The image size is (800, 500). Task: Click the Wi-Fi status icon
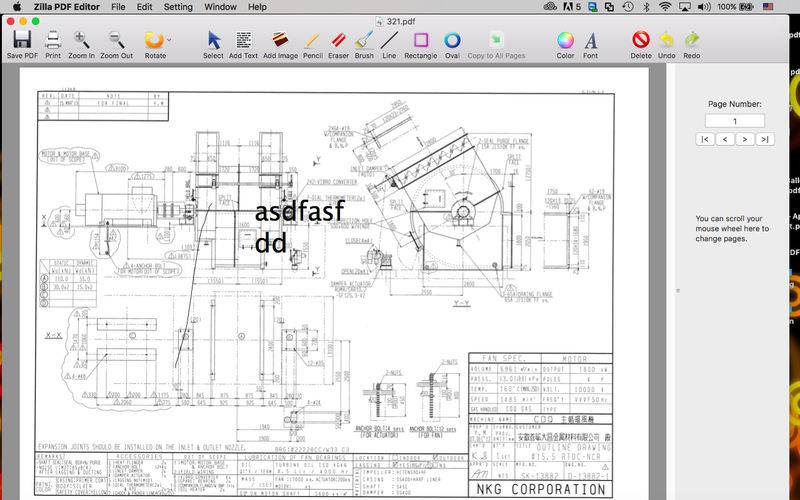coord(664,7)
